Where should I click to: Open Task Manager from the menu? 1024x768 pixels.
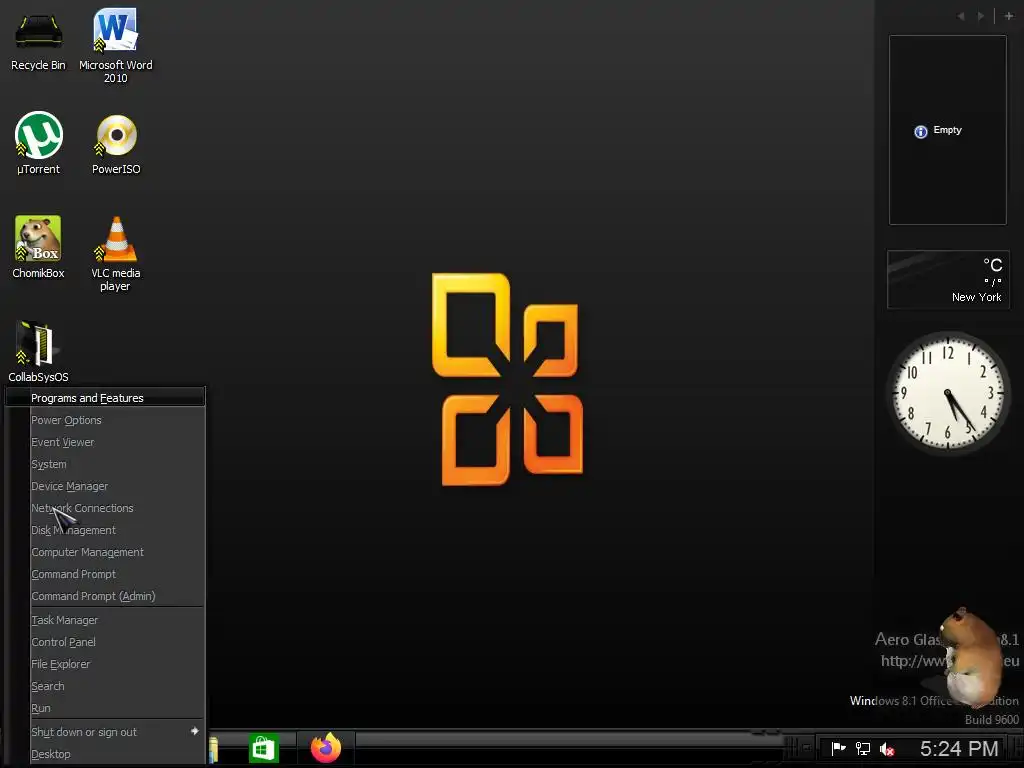coord(105,620)
